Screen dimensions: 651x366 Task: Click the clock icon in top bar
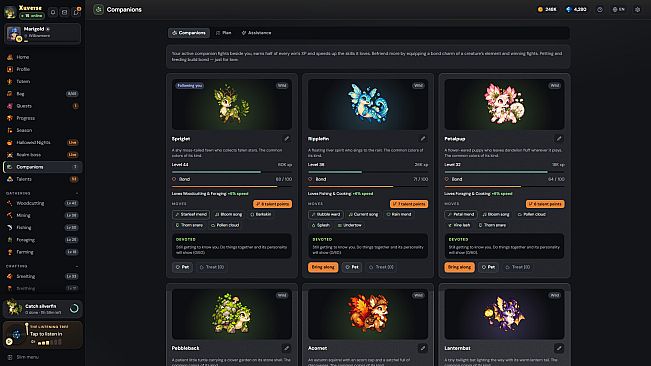tap(600, 10)
